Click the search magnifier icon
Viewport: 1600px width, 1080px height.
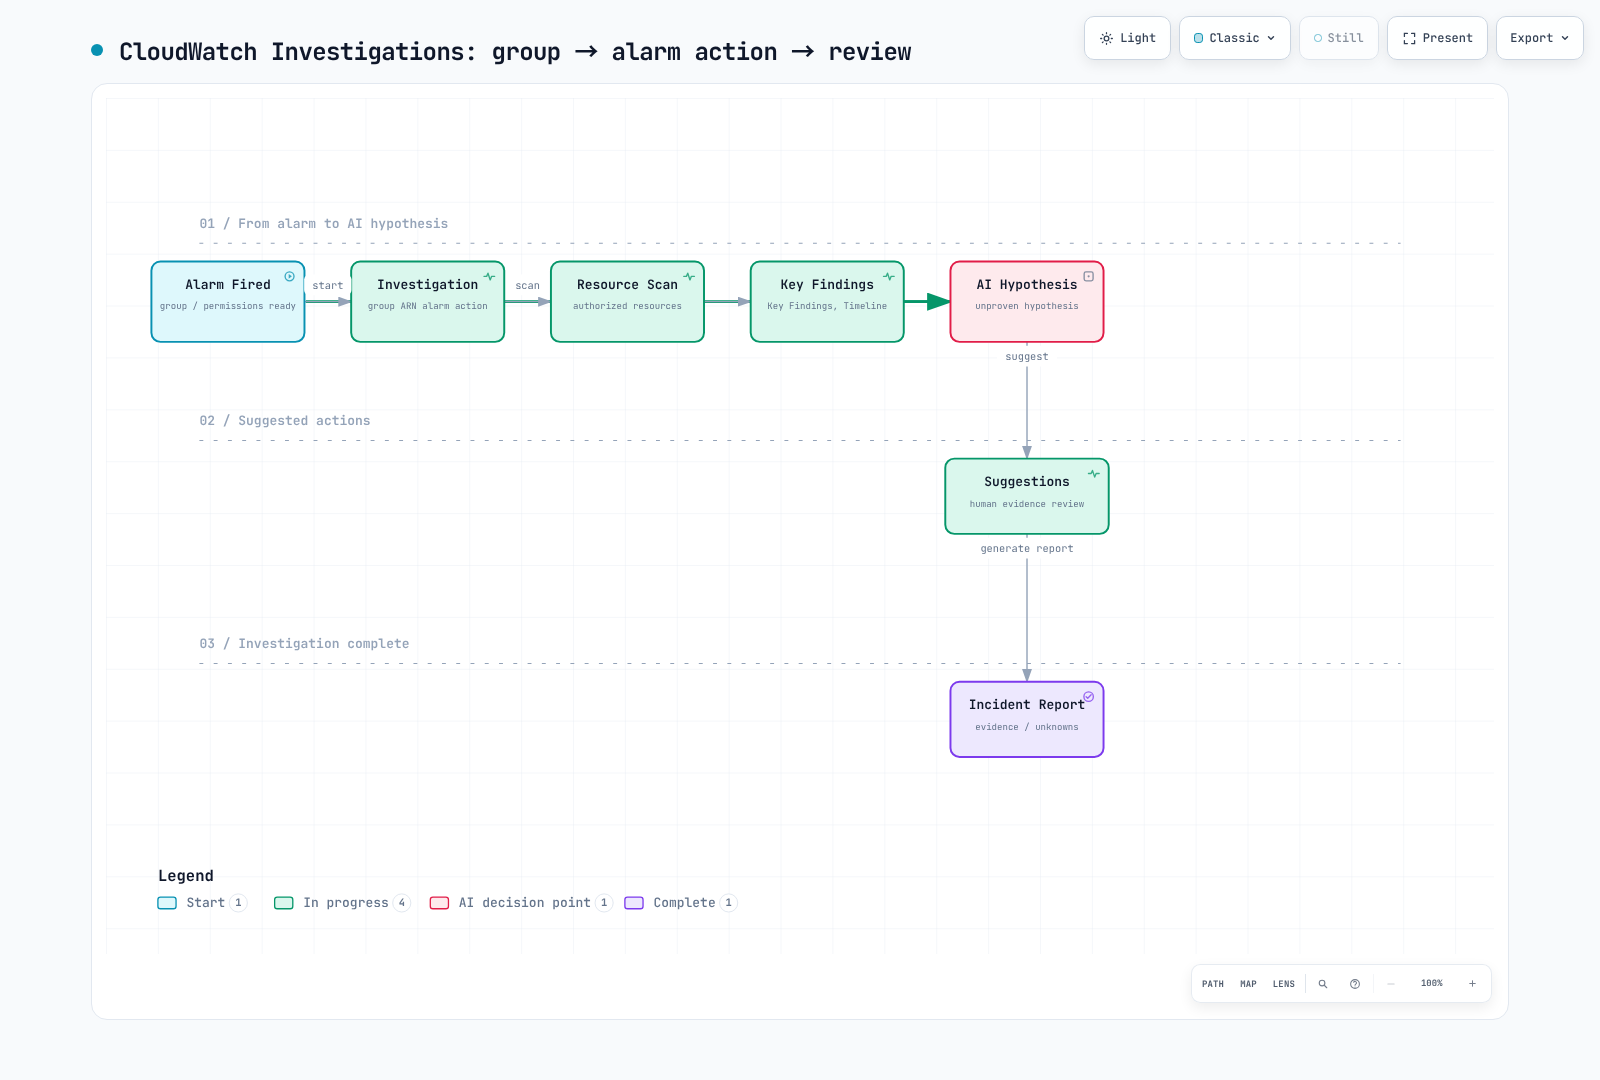pos(1323,984)
